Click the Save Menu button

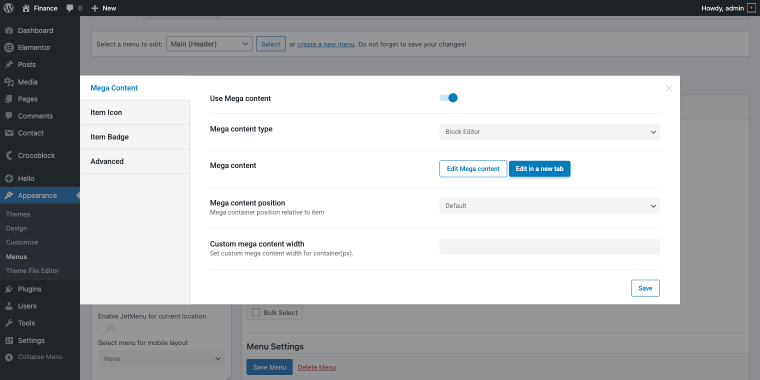pyautogui.click(x=269, y=367)
